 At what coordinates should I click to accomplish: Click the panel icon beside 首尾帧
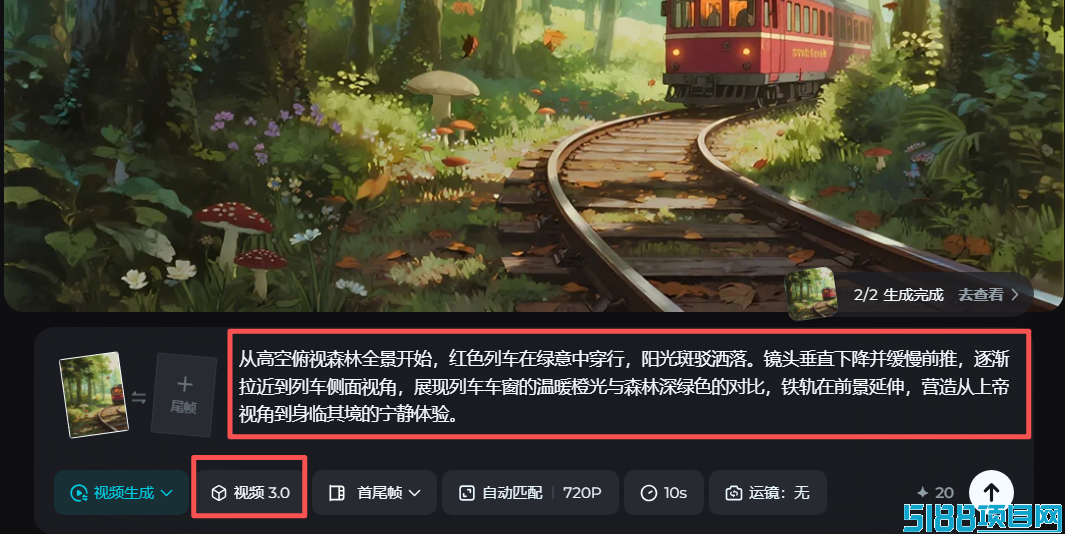tap(337, 493)
